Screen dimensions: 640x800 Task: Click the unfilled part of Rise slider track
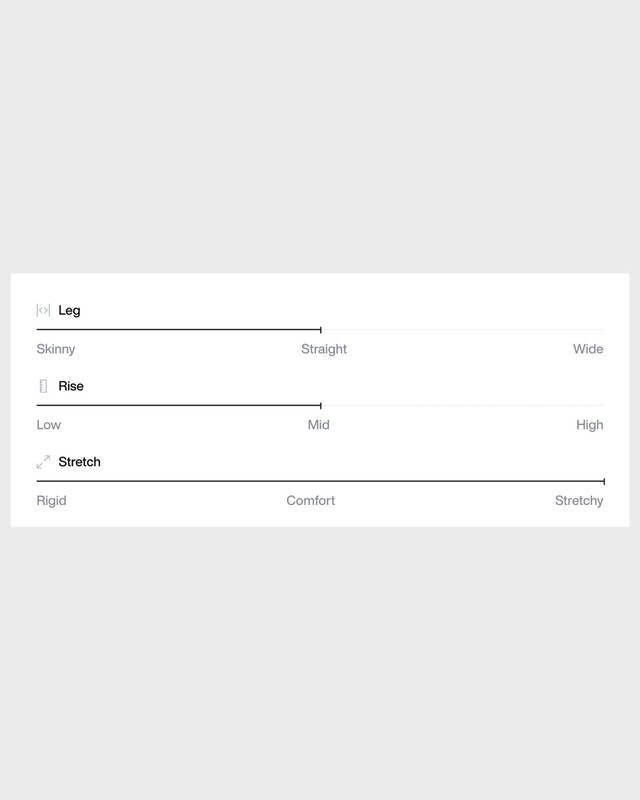(462, 405)
